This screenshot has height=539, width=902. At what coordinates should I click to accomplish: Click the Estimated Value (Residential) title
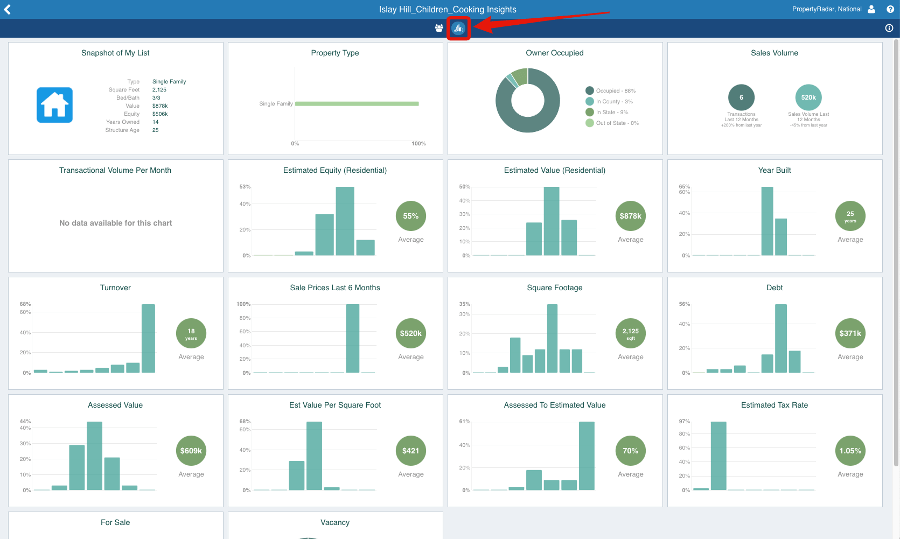[555, 170]
